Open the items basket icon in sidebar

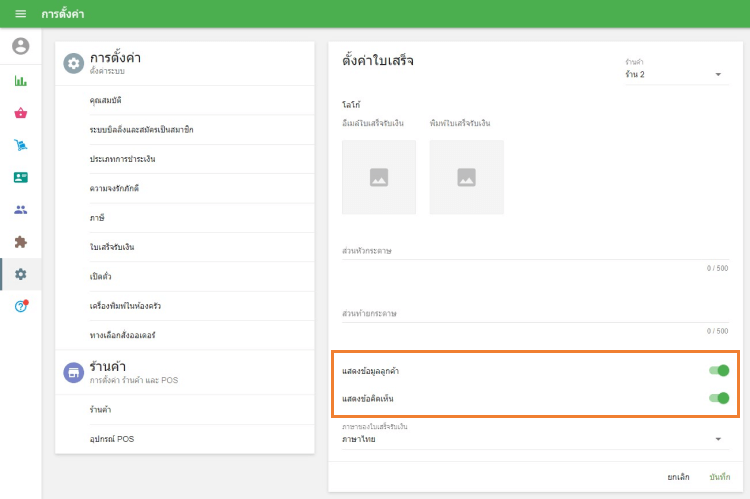click(x=20, y=113)
